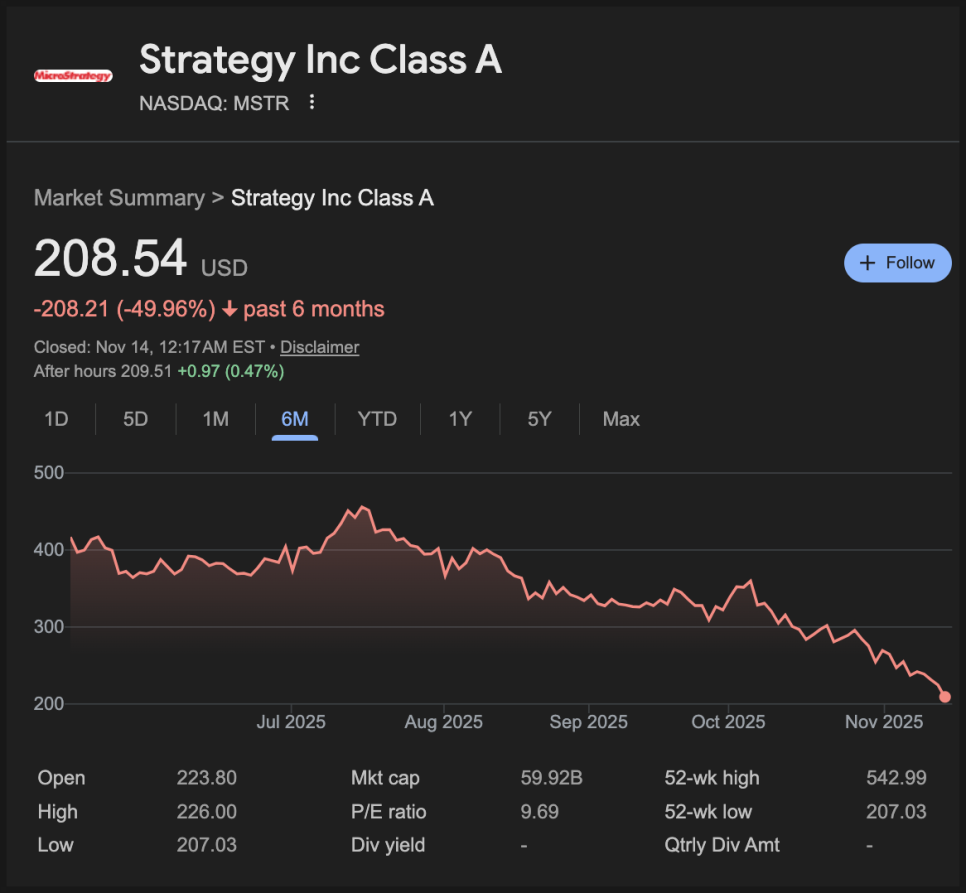The image size is (966, 893).
Task: Show the 1M chart range
Action: 215,419
